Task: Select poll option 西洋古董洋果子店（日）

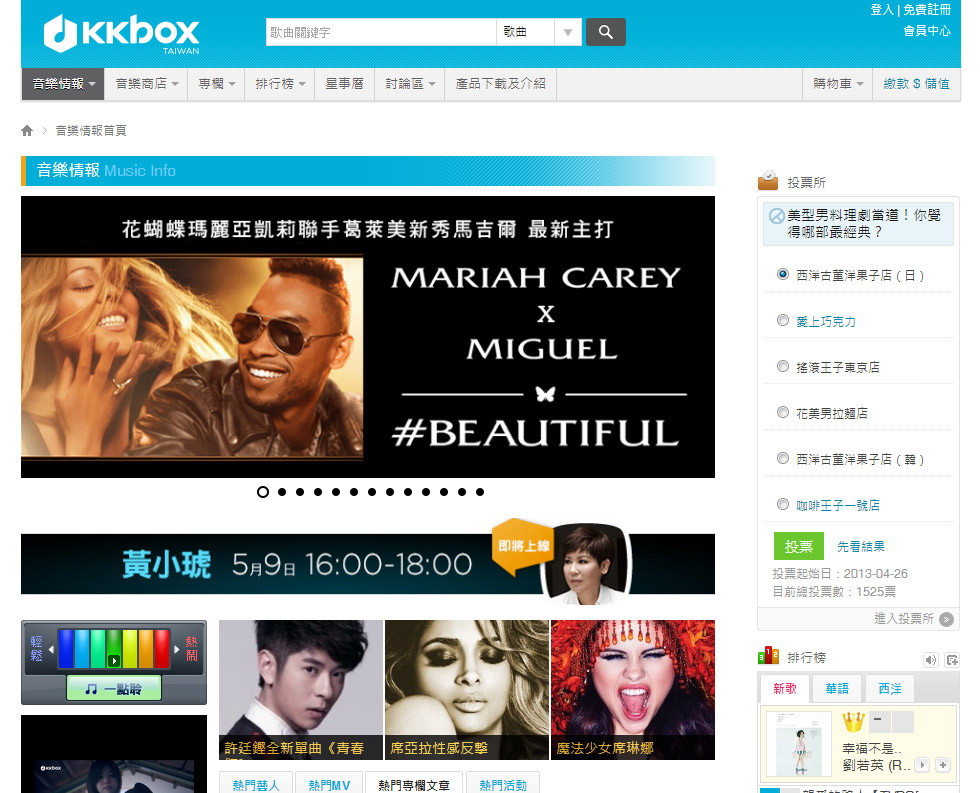Action: click(x=782, y=274)
